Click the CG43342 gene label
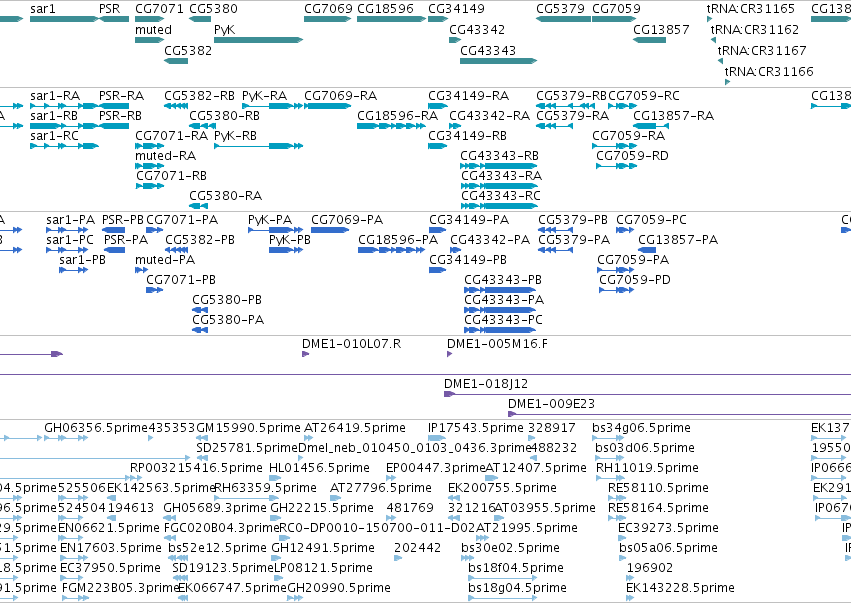The image size is (851, 603). tap(477, 30)
